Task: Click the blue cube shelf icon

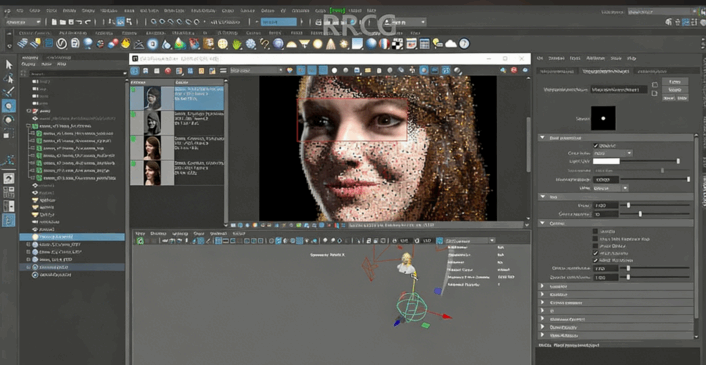Action: tap(49, 43)
